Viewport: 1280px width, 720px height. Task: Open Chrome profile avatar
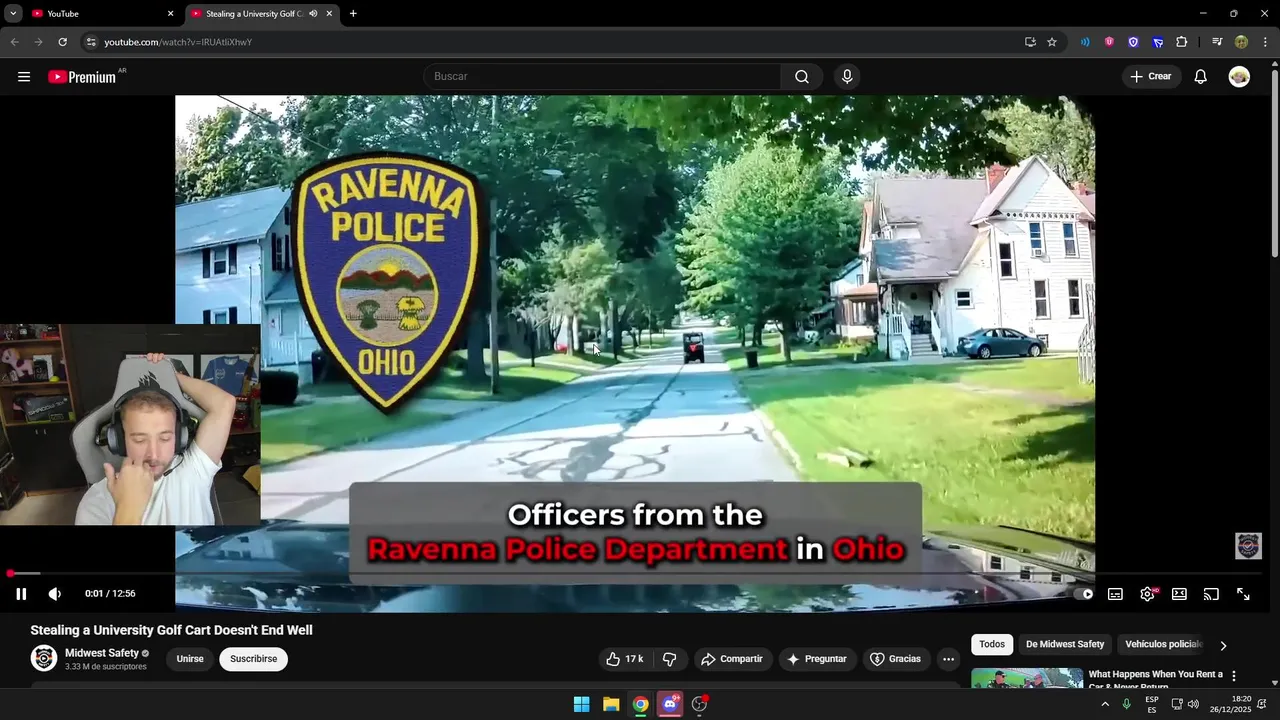(x=1241, y=42)
